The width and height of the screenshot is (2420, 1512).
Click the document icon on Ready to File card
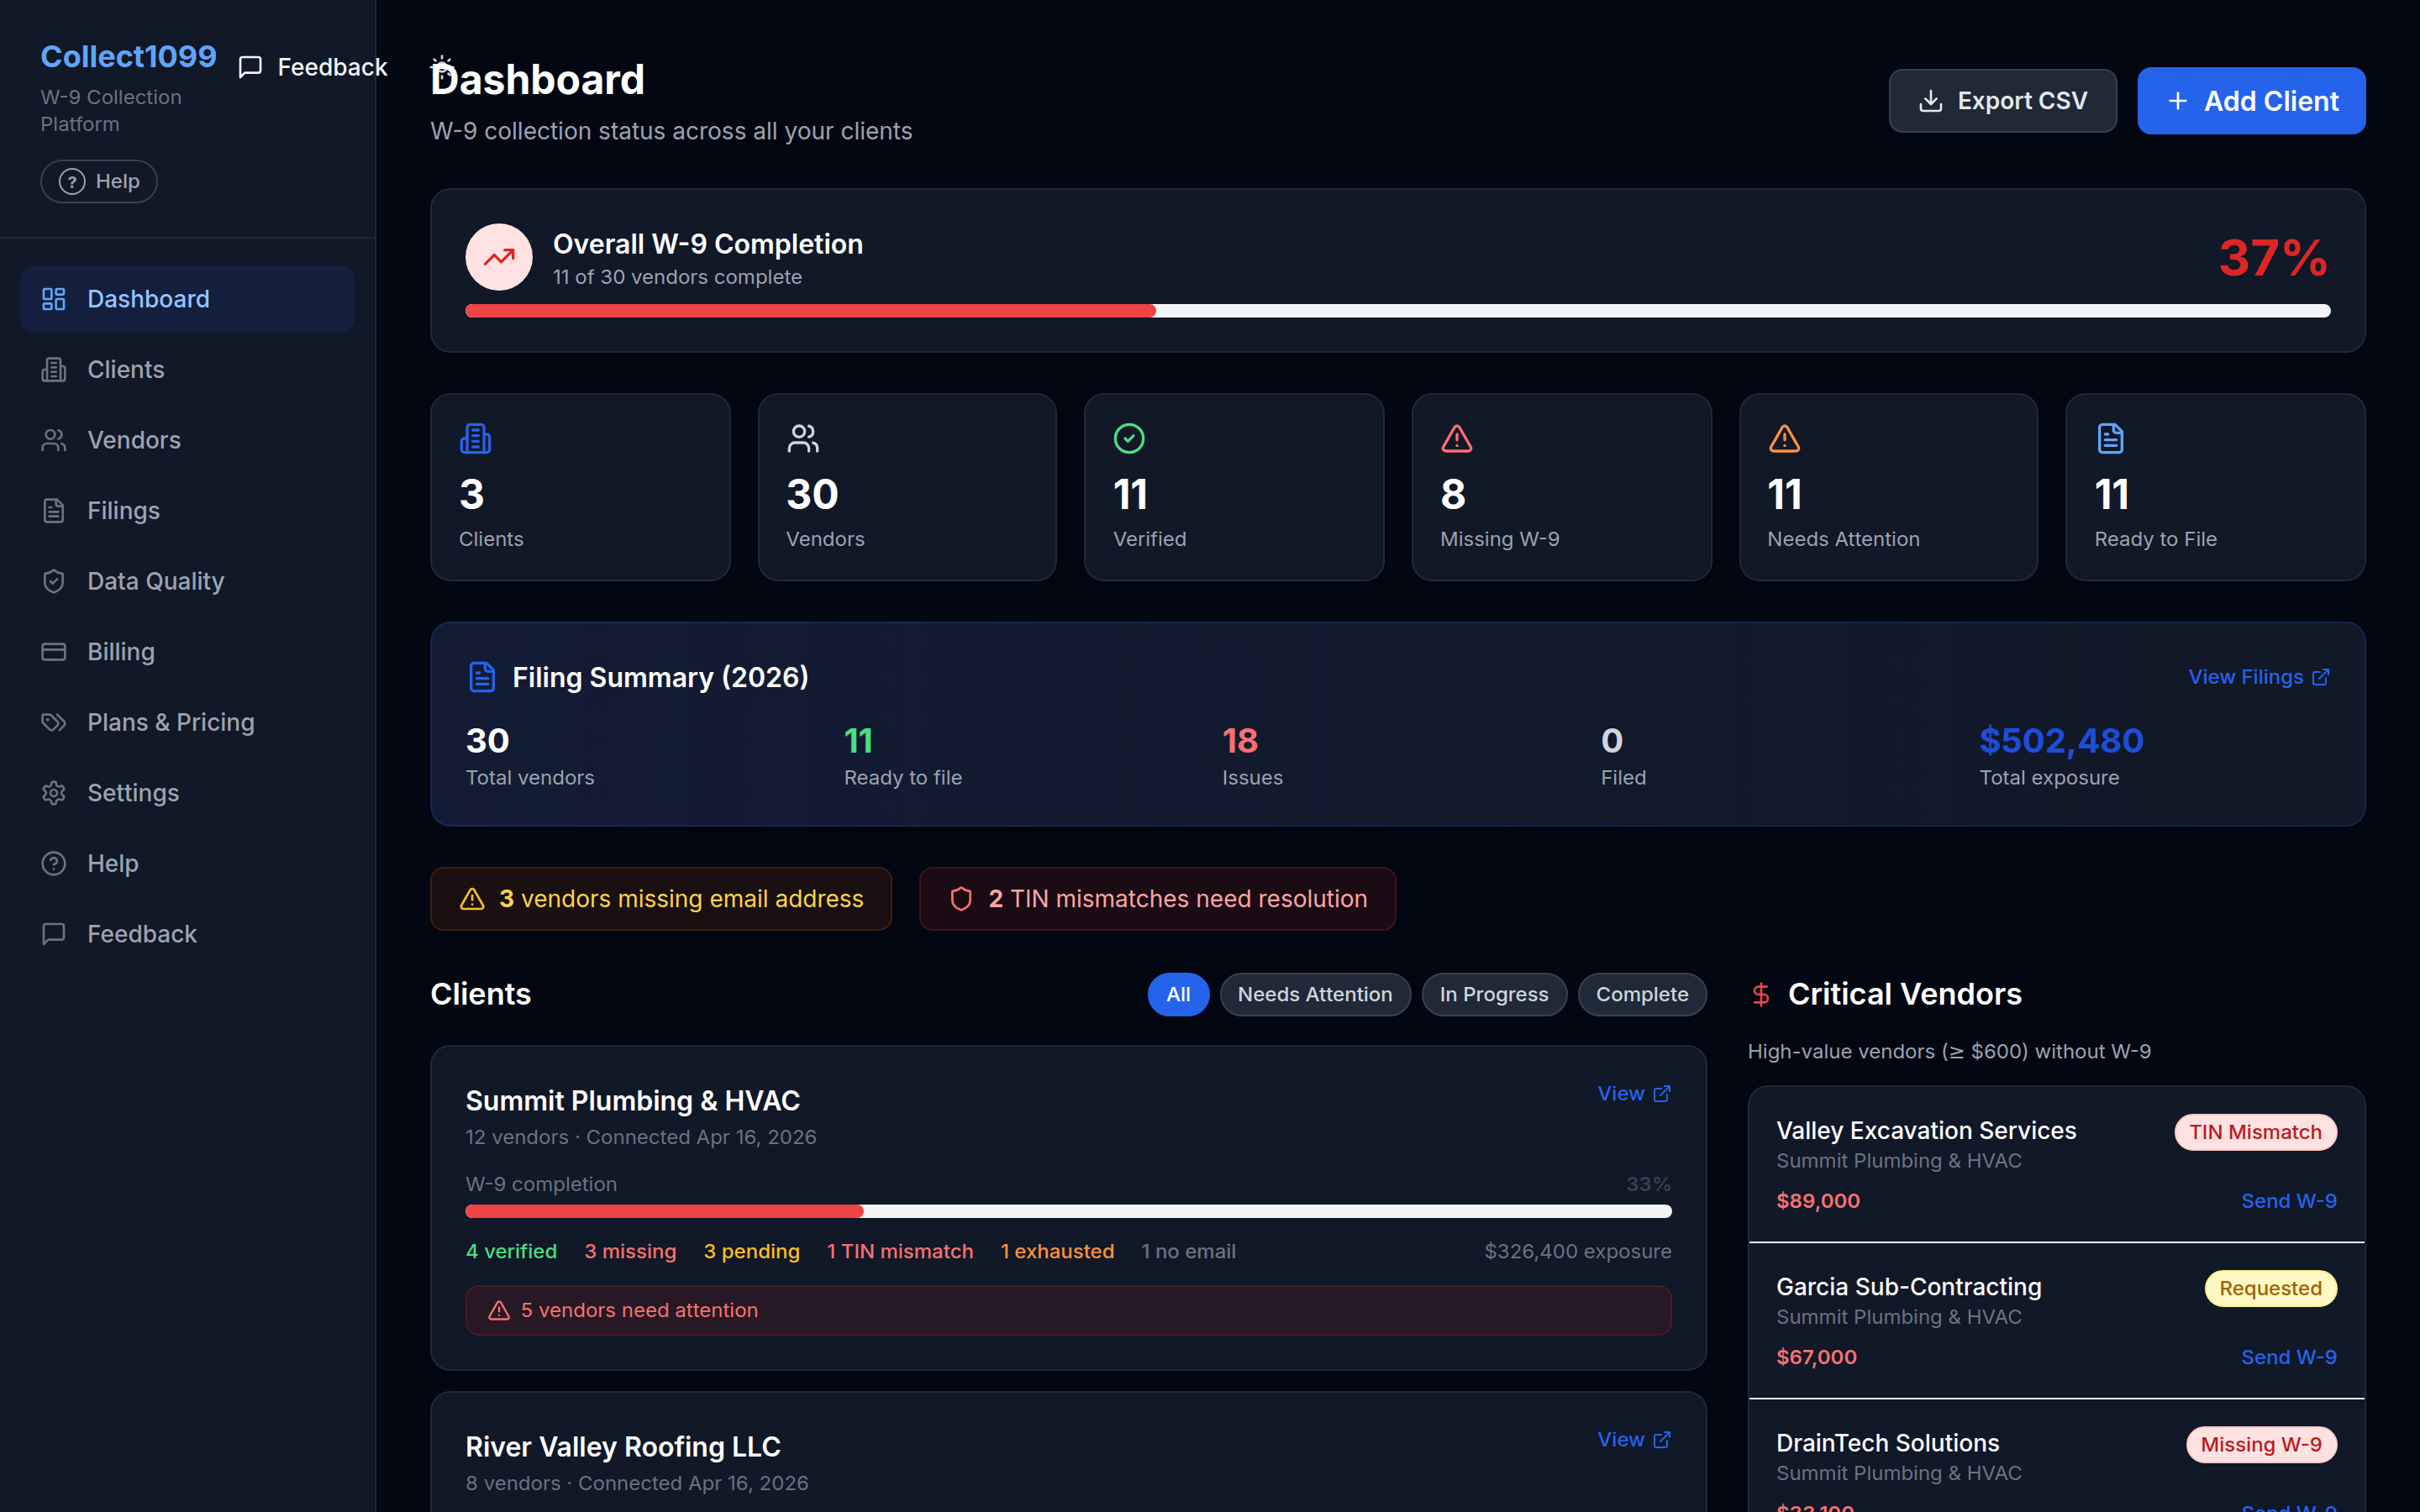(x=2110, y=438)
